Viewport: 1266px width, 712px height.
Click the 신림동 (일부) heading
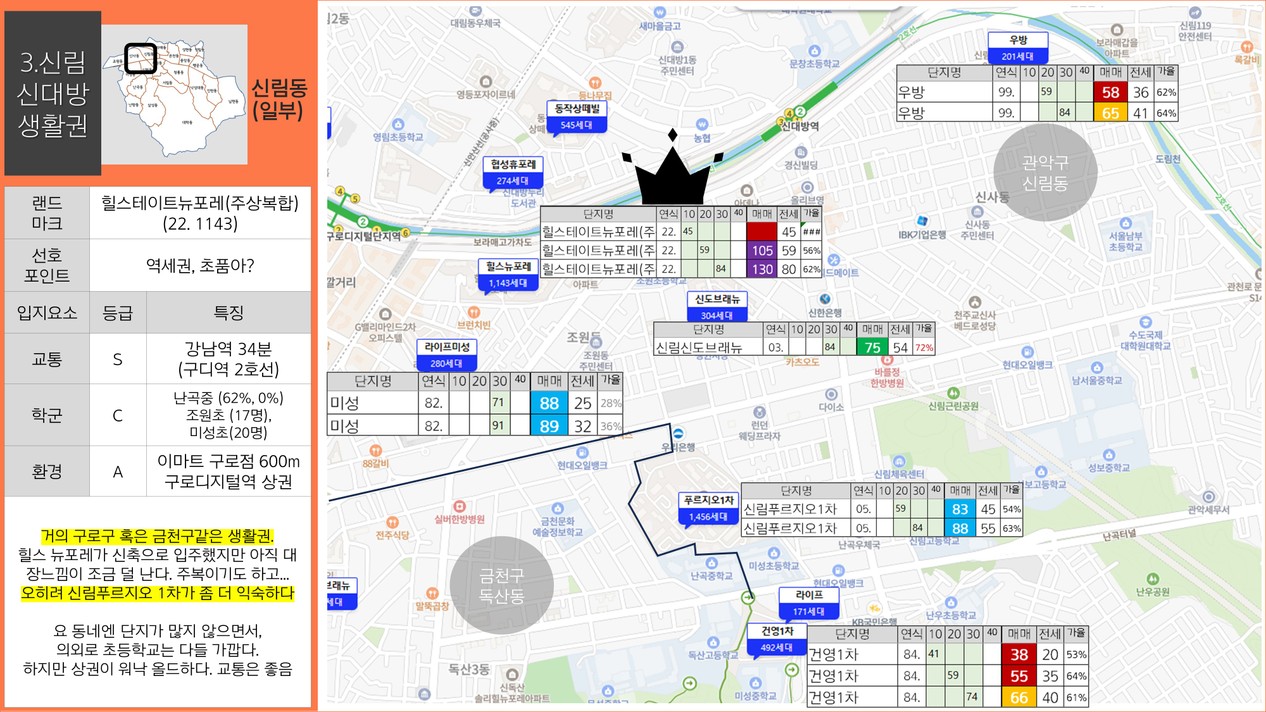[278, 99]
